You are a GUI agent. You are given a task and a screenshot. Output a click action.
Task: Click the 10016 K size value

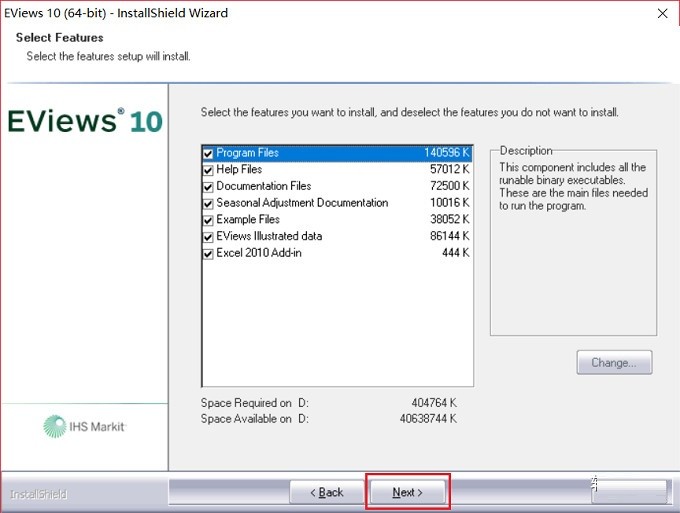pos(450,203)
